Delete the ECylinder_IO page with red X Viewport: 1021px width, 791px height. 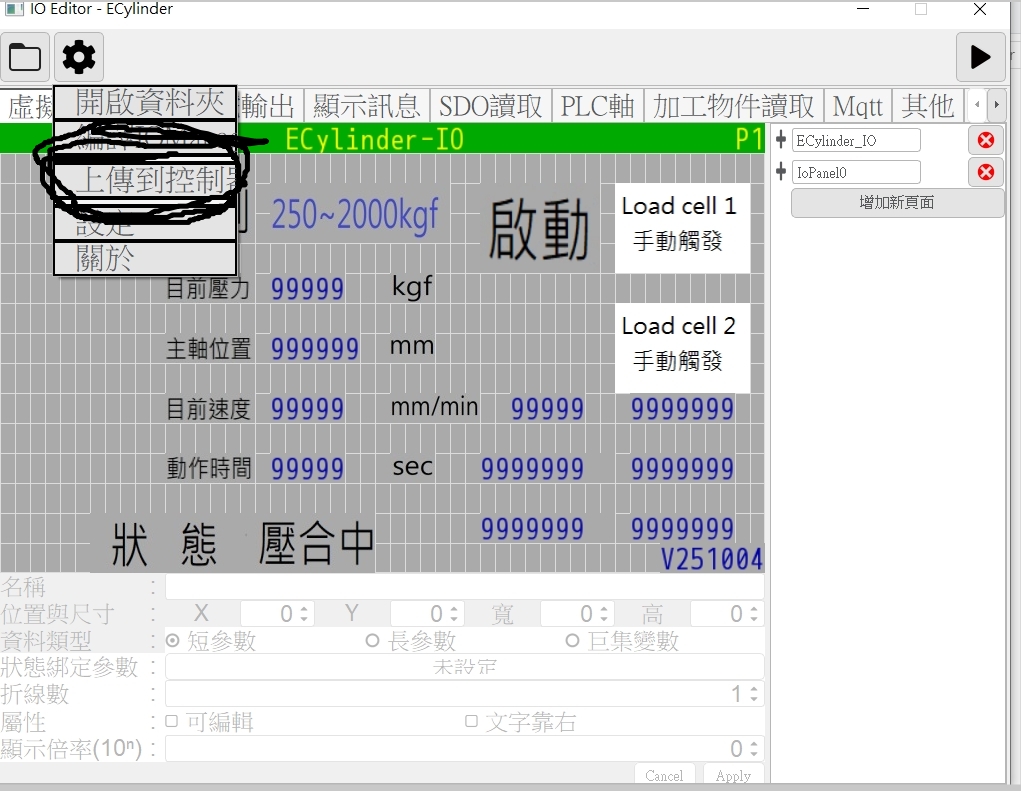tap(985, 141)
